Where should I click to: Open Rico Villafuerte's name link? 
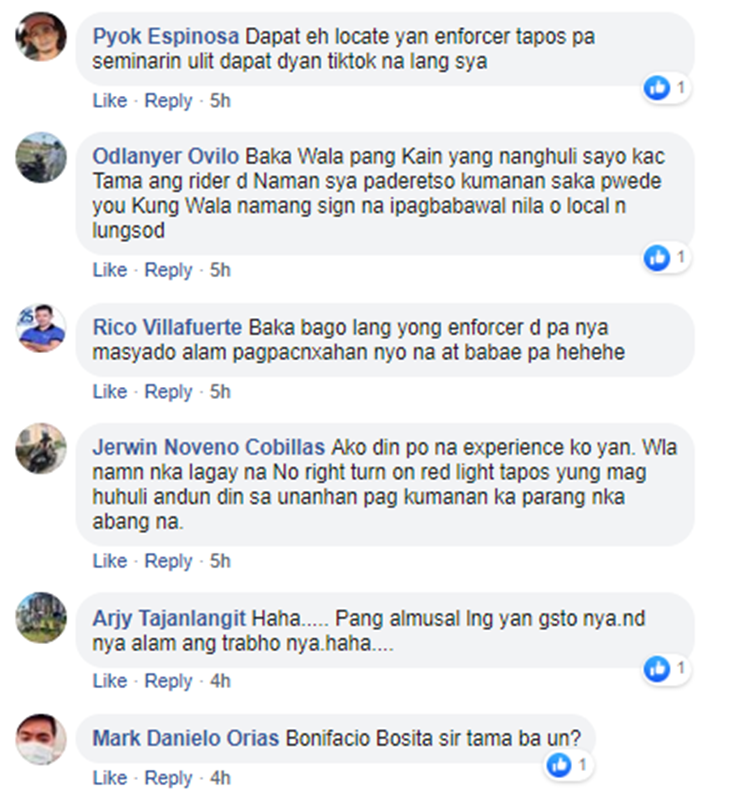pos(167,327)
